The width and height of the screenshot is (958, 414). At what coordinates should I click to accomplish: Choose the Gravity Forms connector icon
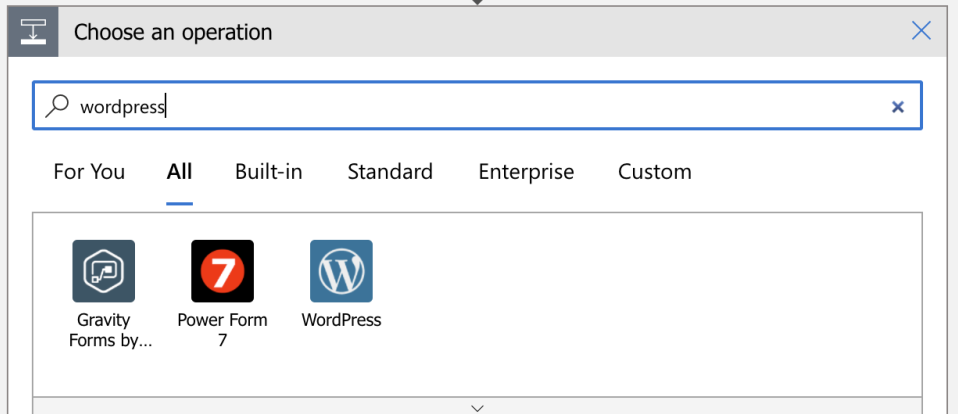click(104, 271)
